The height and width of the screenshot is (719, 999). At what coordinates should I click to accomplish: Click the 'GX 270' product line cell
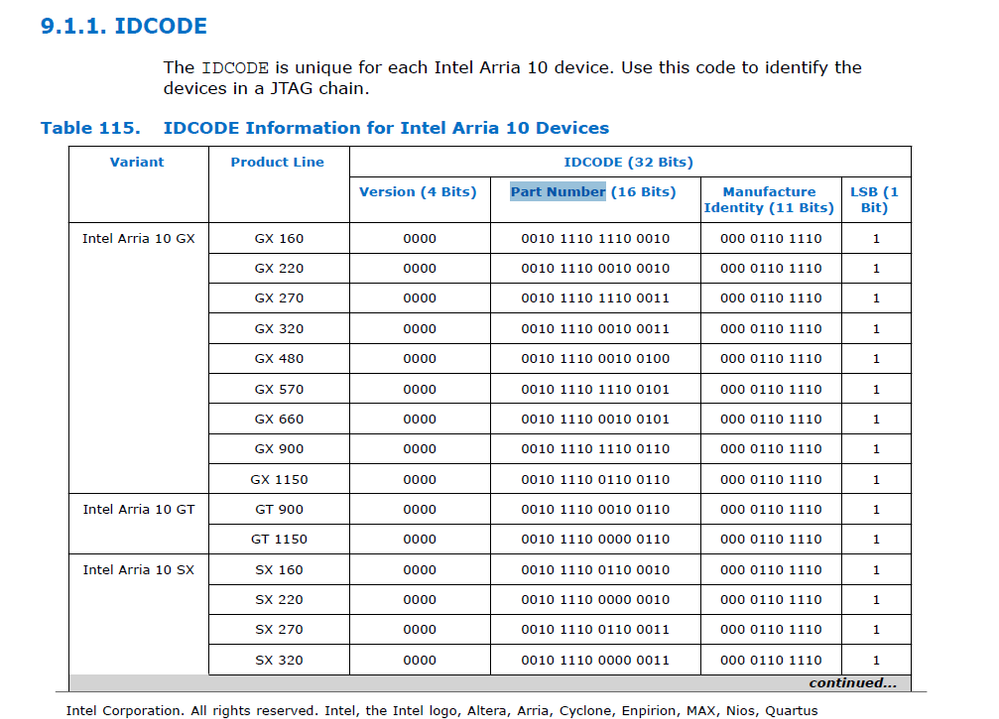click(279, 298)
